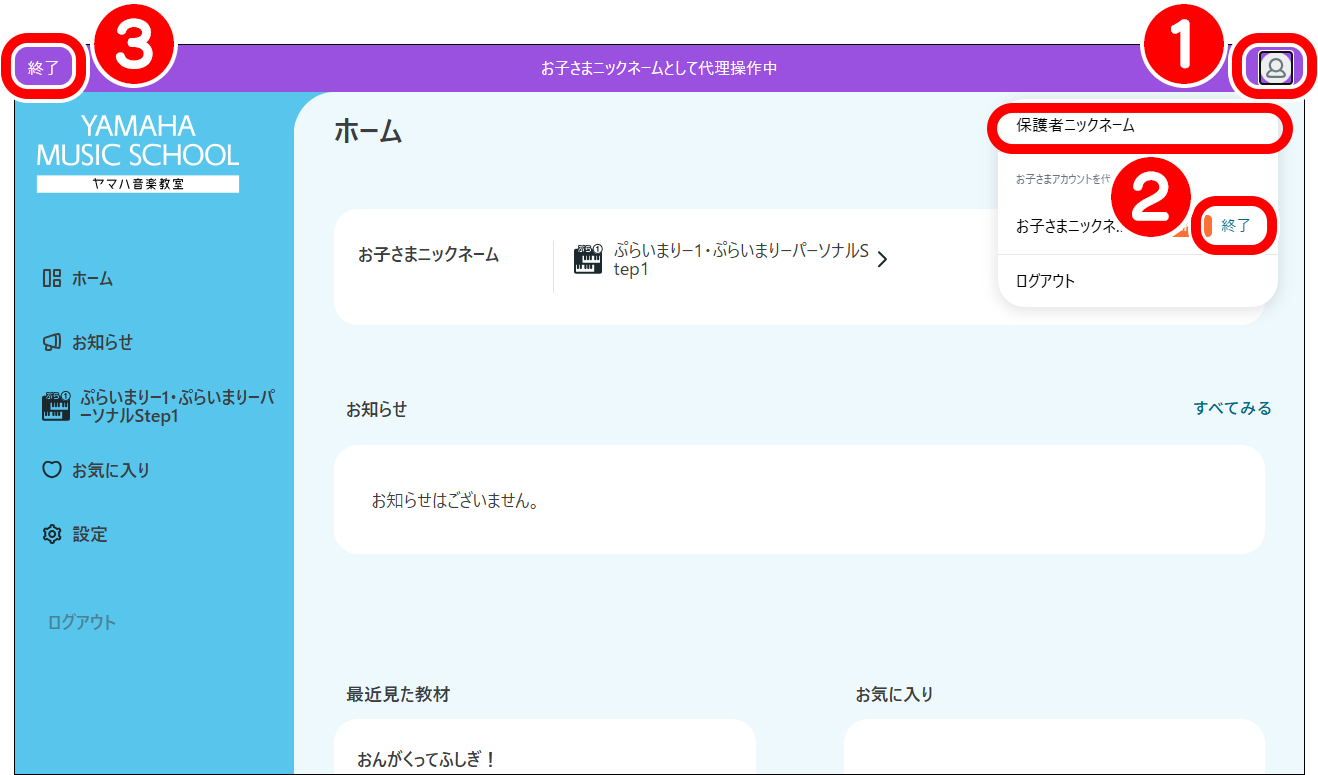Click the Yamaha Music School logo

(138, 153)
